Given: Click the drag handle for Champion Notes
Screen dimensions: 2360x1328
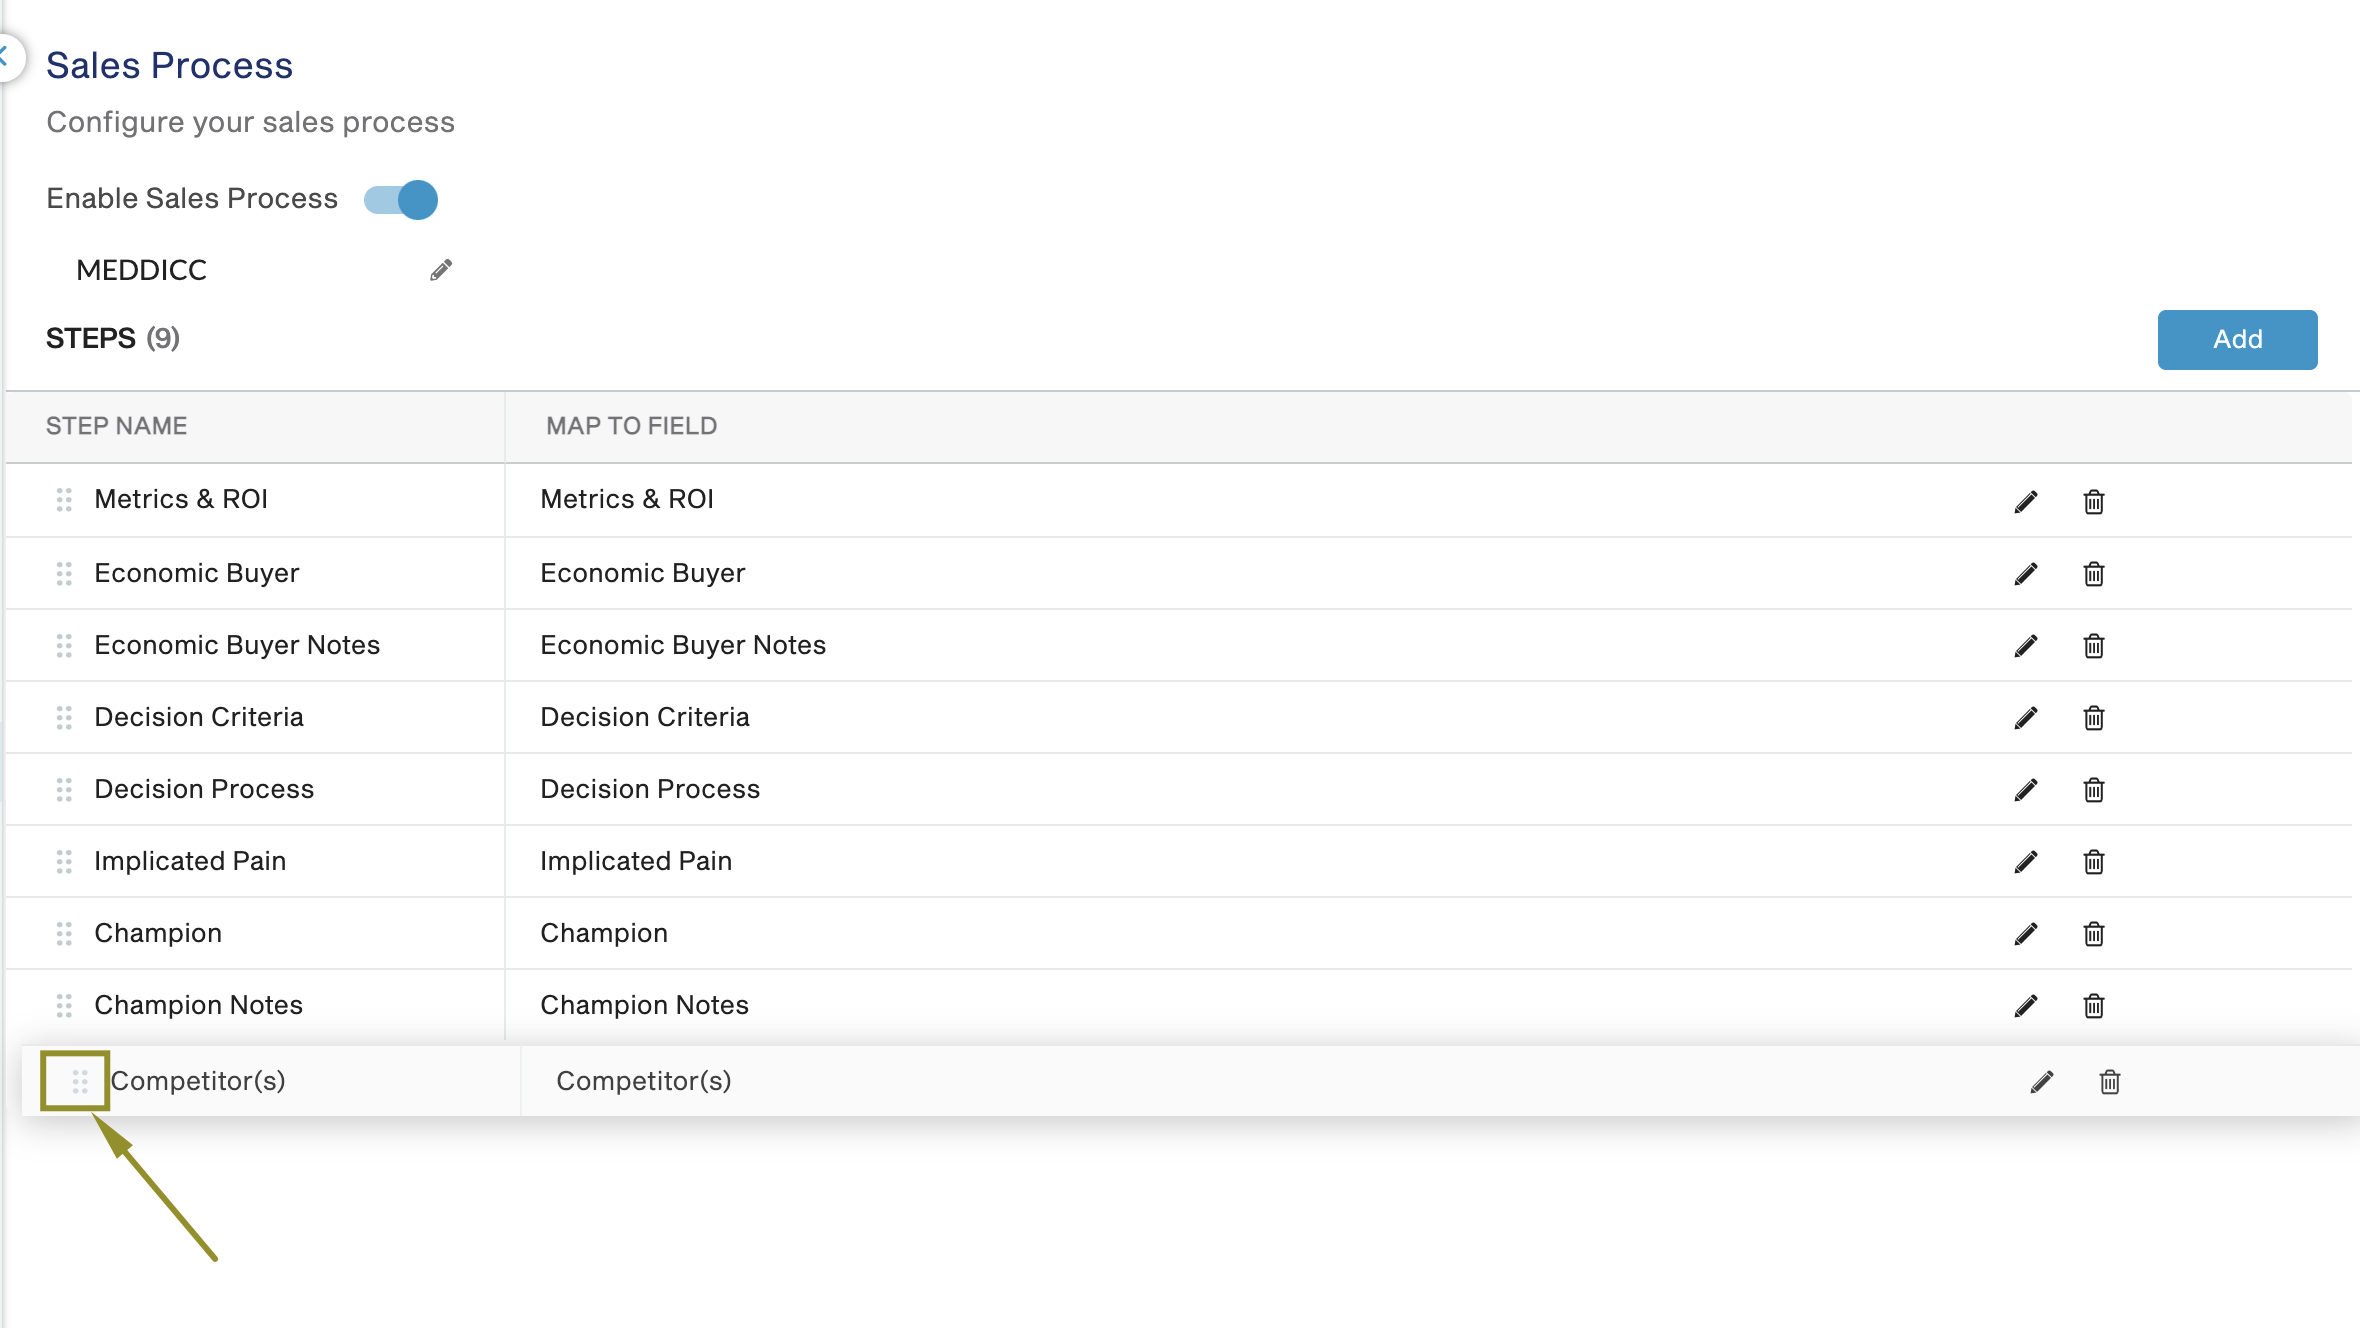Looking at the screenshot, I should point(64,1005).
